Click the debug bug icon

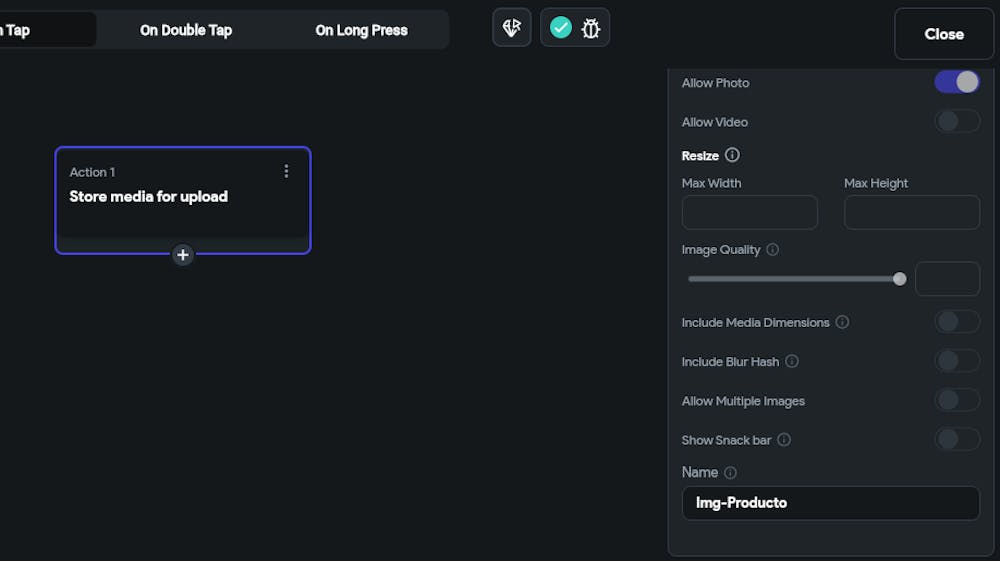pyautogui.click(x=591, y=28)
